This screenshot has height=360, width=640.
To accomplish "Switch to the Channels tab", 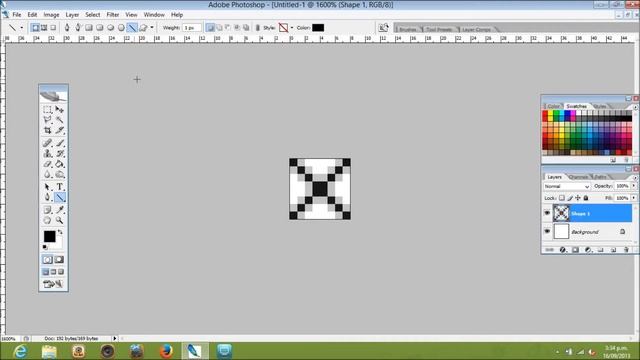I will coord(578,177).
